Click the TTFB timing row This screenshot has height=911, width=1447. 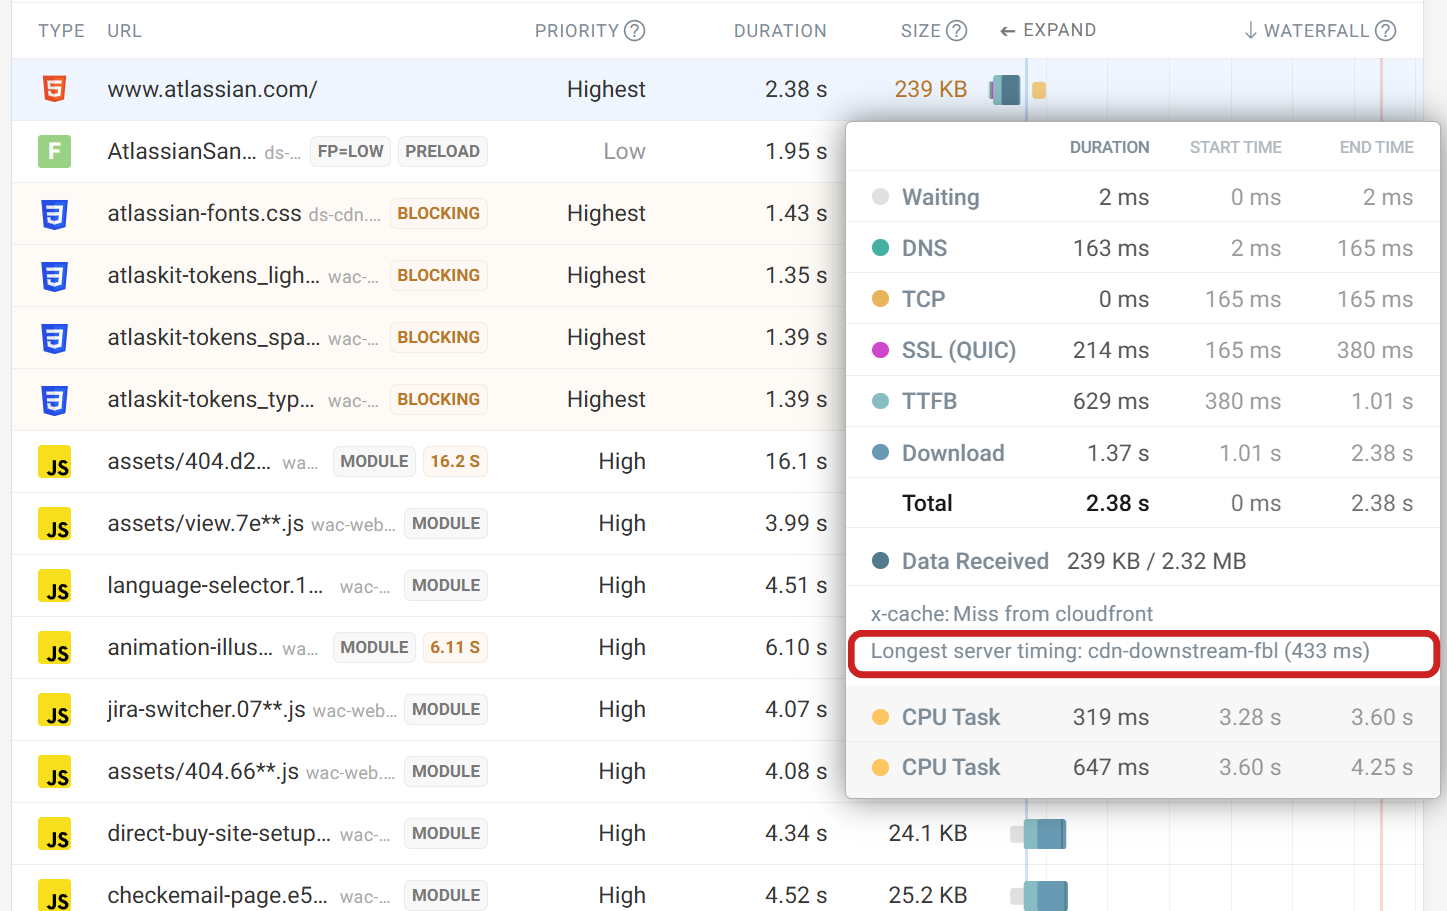[1143, 401]
